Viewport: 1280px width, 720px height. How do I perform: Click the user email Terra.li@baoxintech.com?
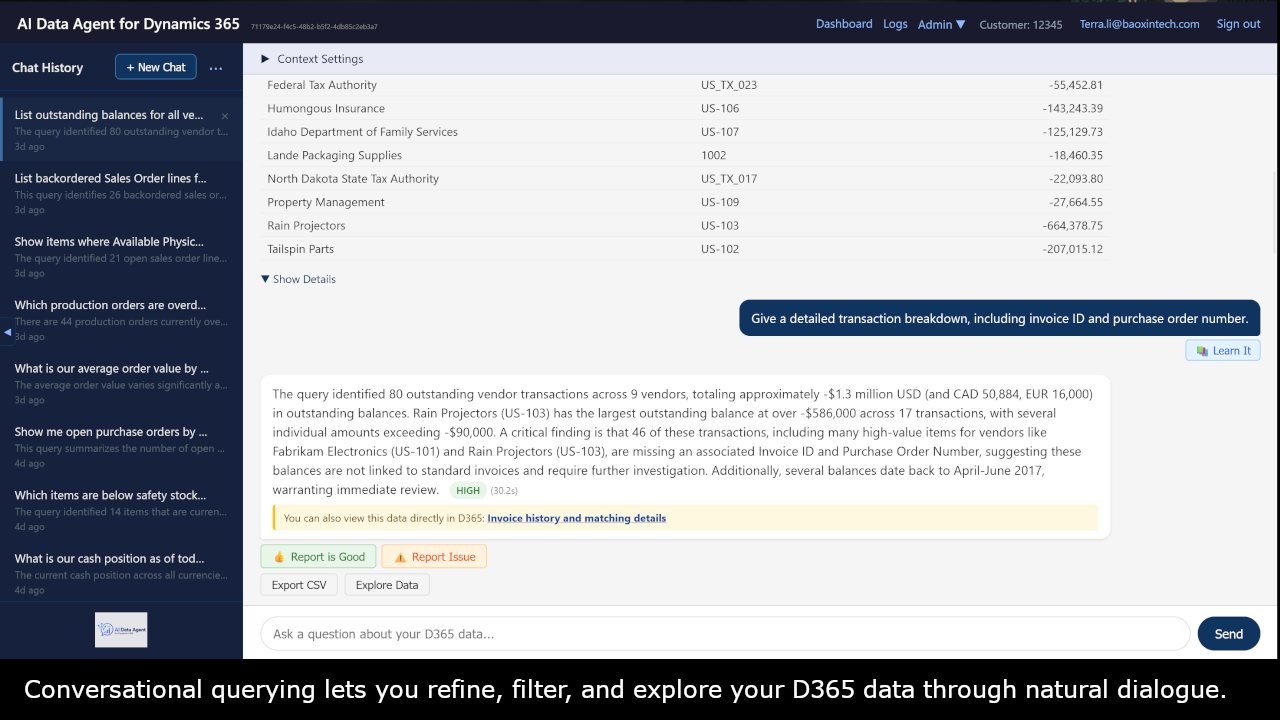1139,24
